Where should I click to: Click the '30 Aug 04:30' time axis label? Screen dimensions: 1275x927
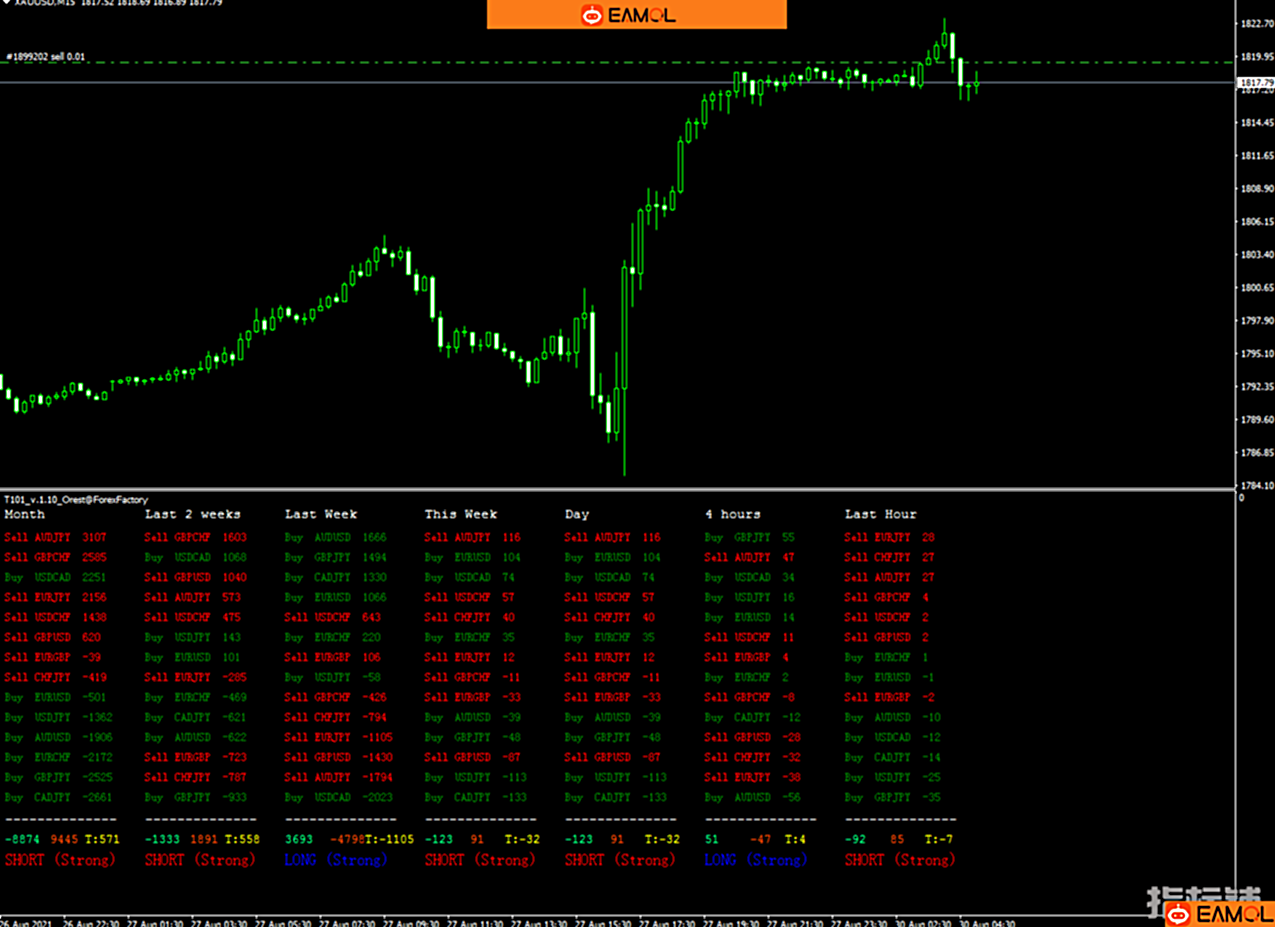988,921
